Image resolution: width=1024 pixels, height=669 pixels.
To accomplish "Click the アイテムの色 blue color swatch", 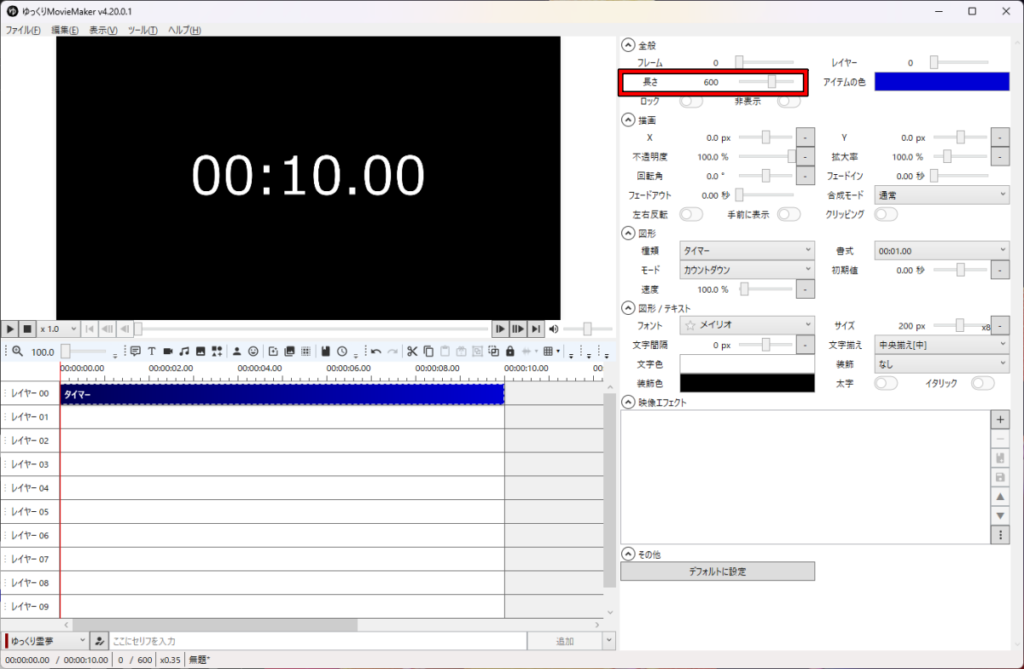I will (942, 82).
